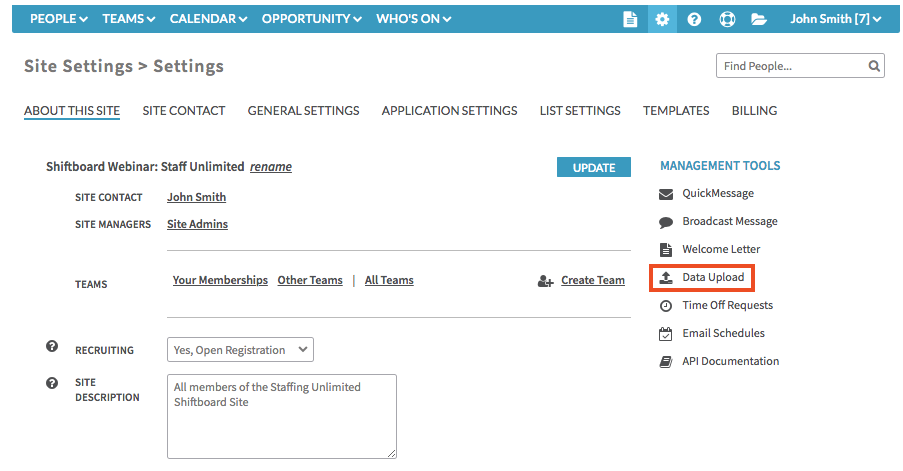Click the Site Settings > Settings heading
This screenshot has height=471, width=903.
point(124,66)
